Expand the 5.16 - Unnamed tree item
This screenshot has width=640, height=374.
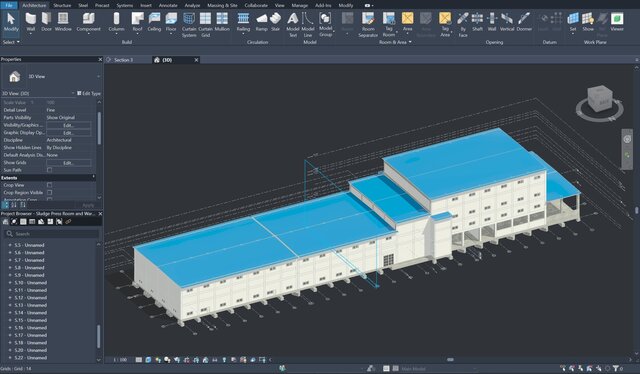[10, 328]
